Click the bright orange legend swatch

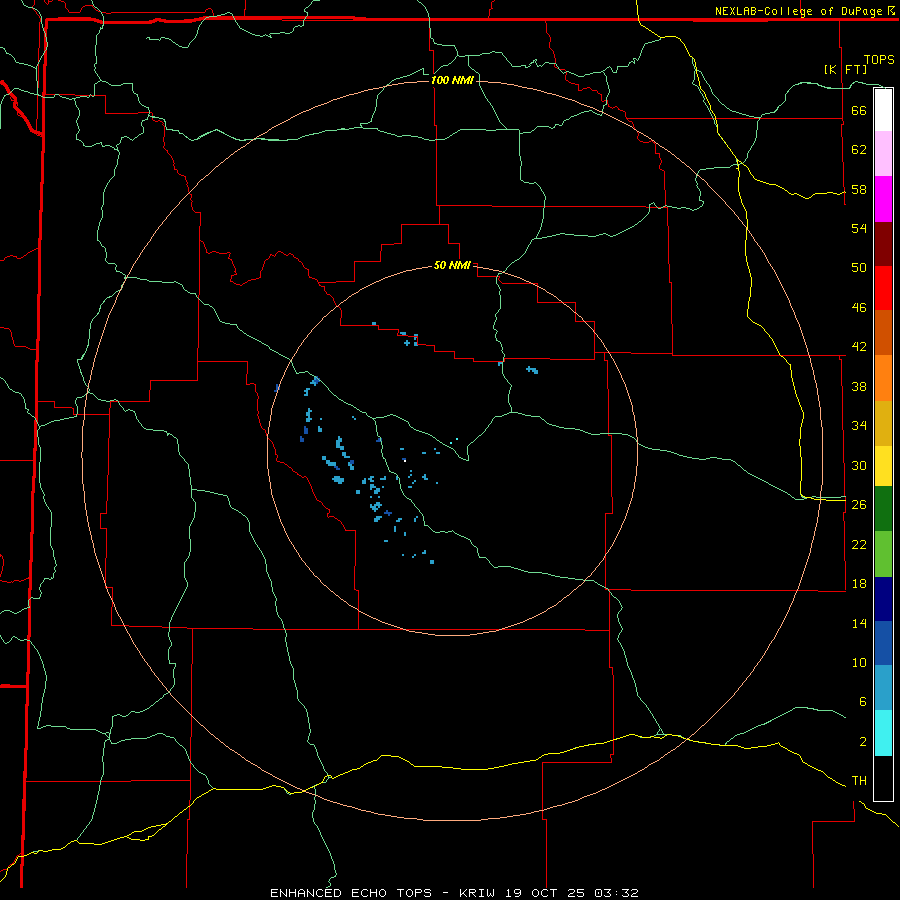(883, 378)
